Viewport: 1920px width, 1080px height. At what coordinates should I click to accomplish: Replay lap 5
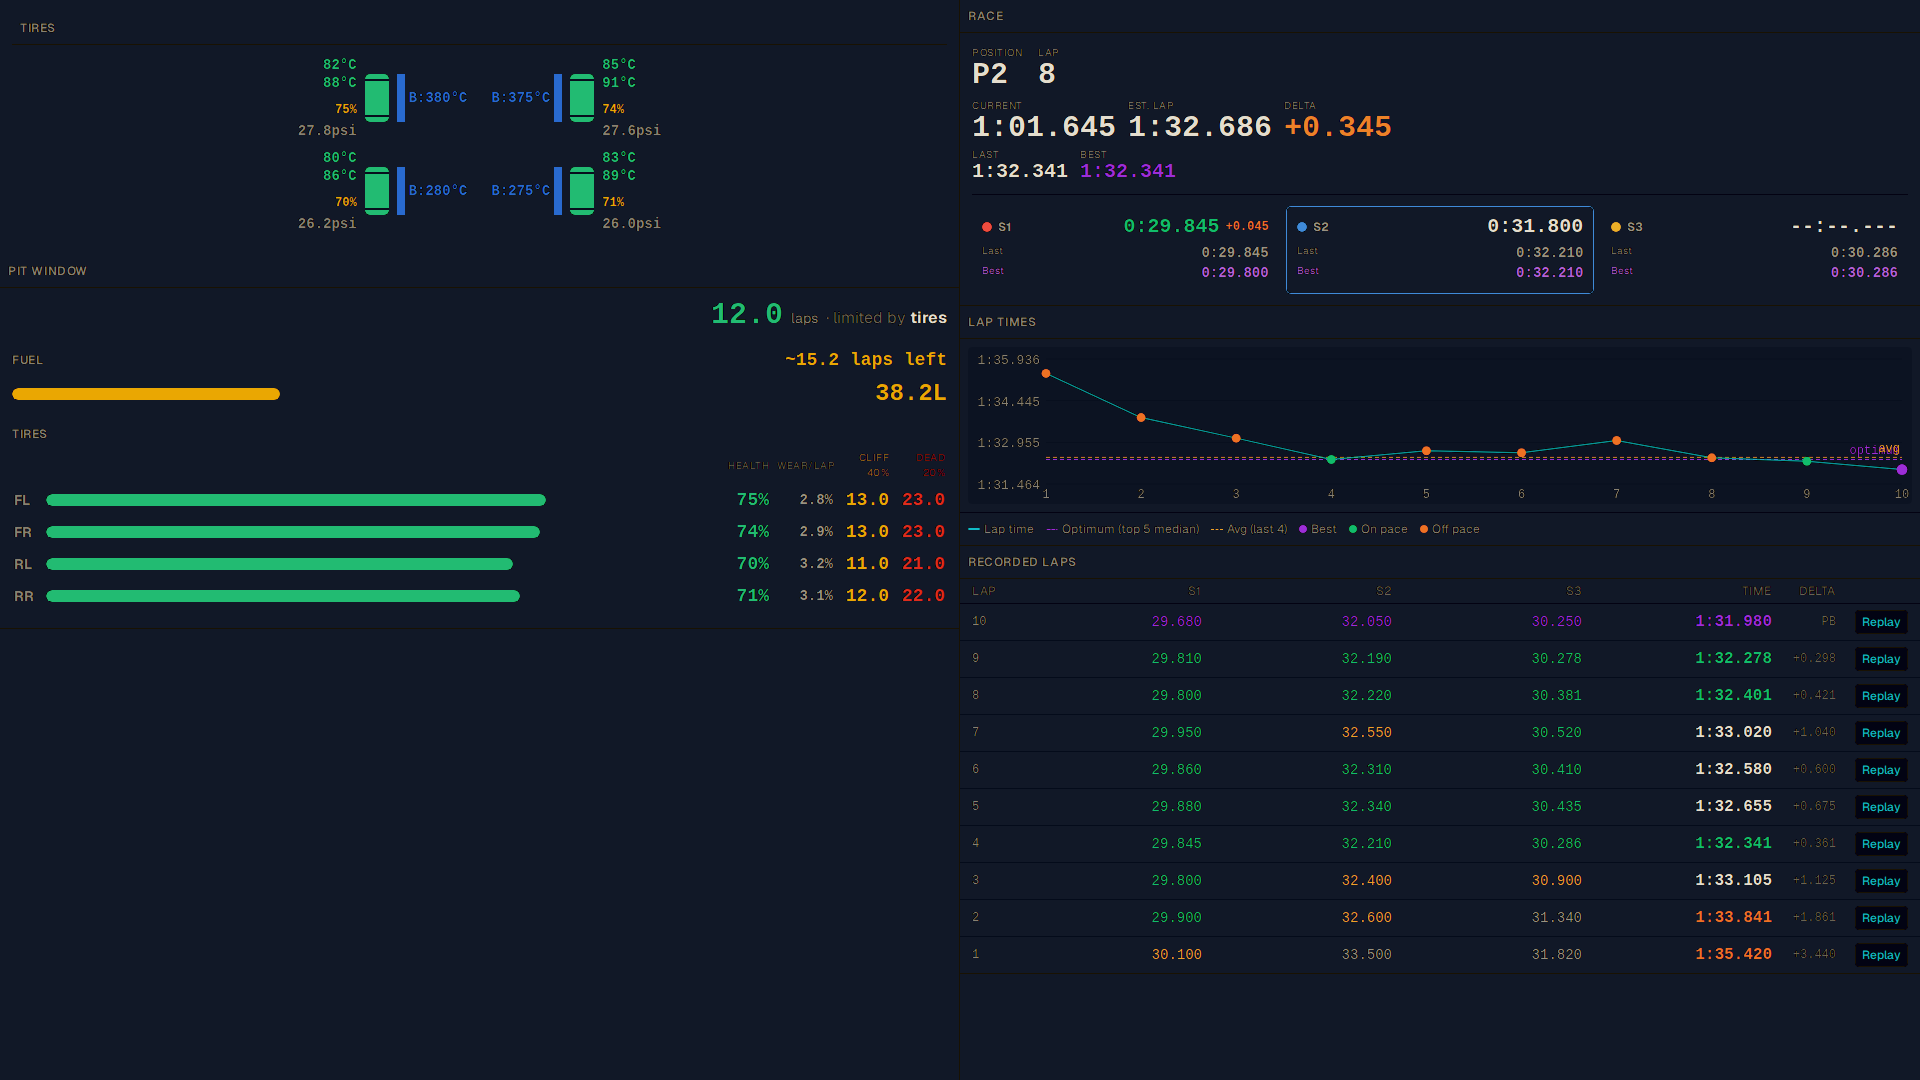click(1881, 807)
